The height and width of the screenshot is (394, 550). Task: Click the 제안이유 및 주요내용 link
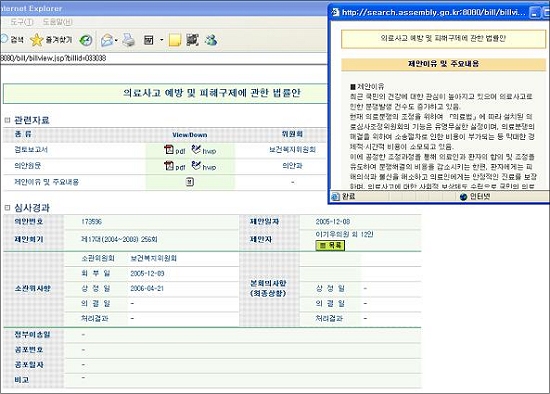pos(46,182)
